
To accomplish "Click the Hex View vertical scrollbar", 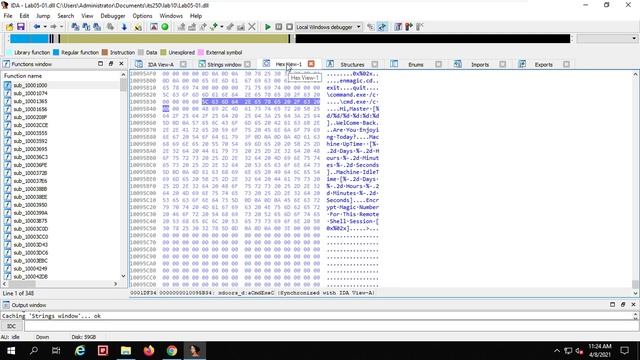I will 635,182.
